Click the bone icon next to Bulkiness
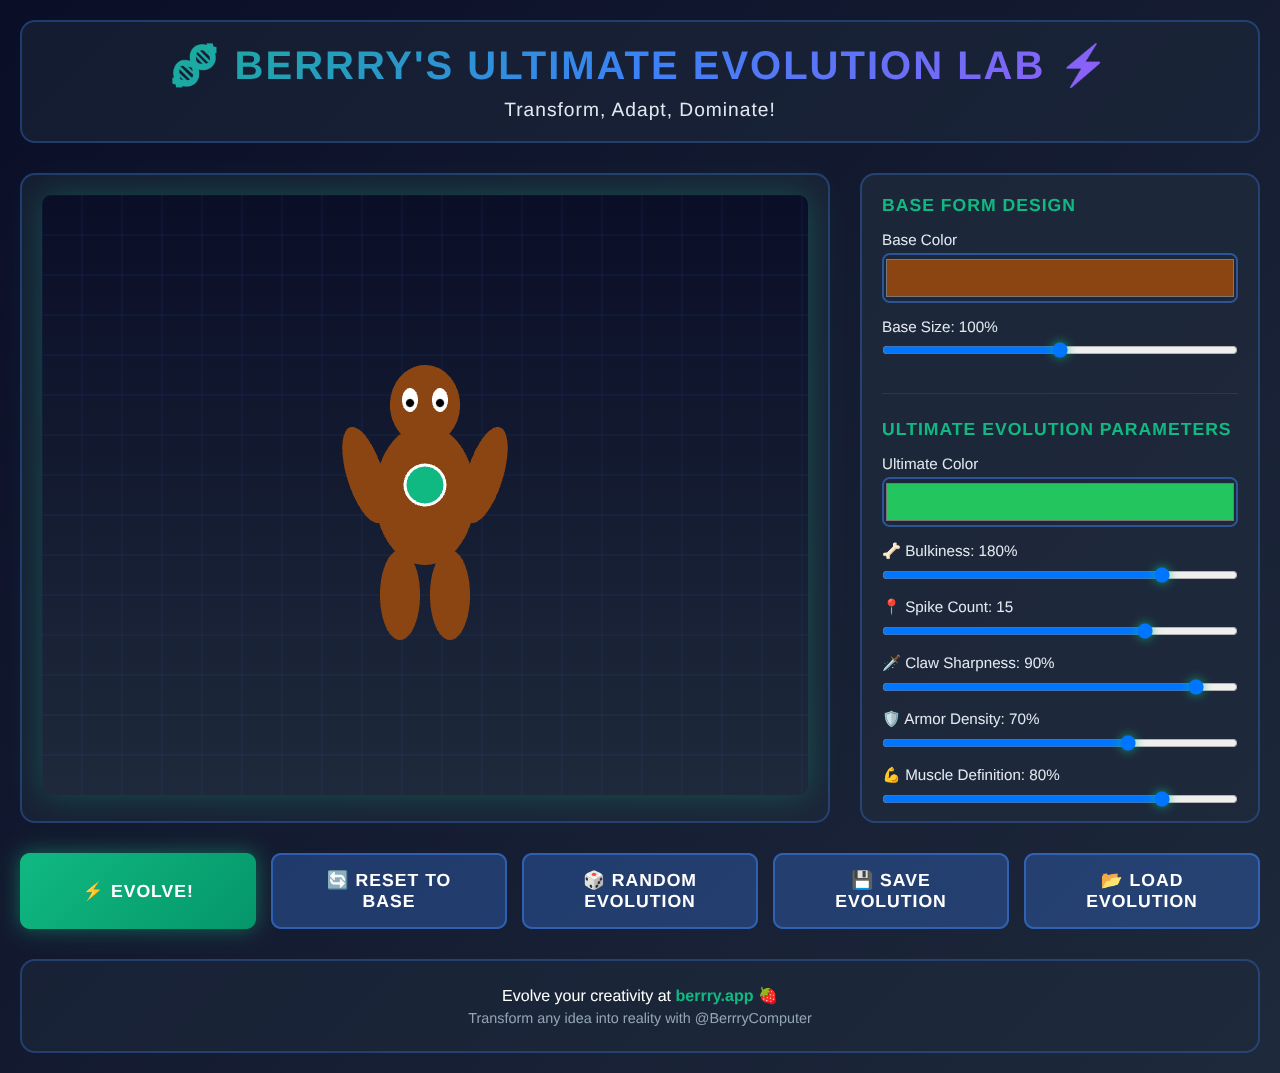This screenshot has height=1073, width=1280. tap(891, 550)
